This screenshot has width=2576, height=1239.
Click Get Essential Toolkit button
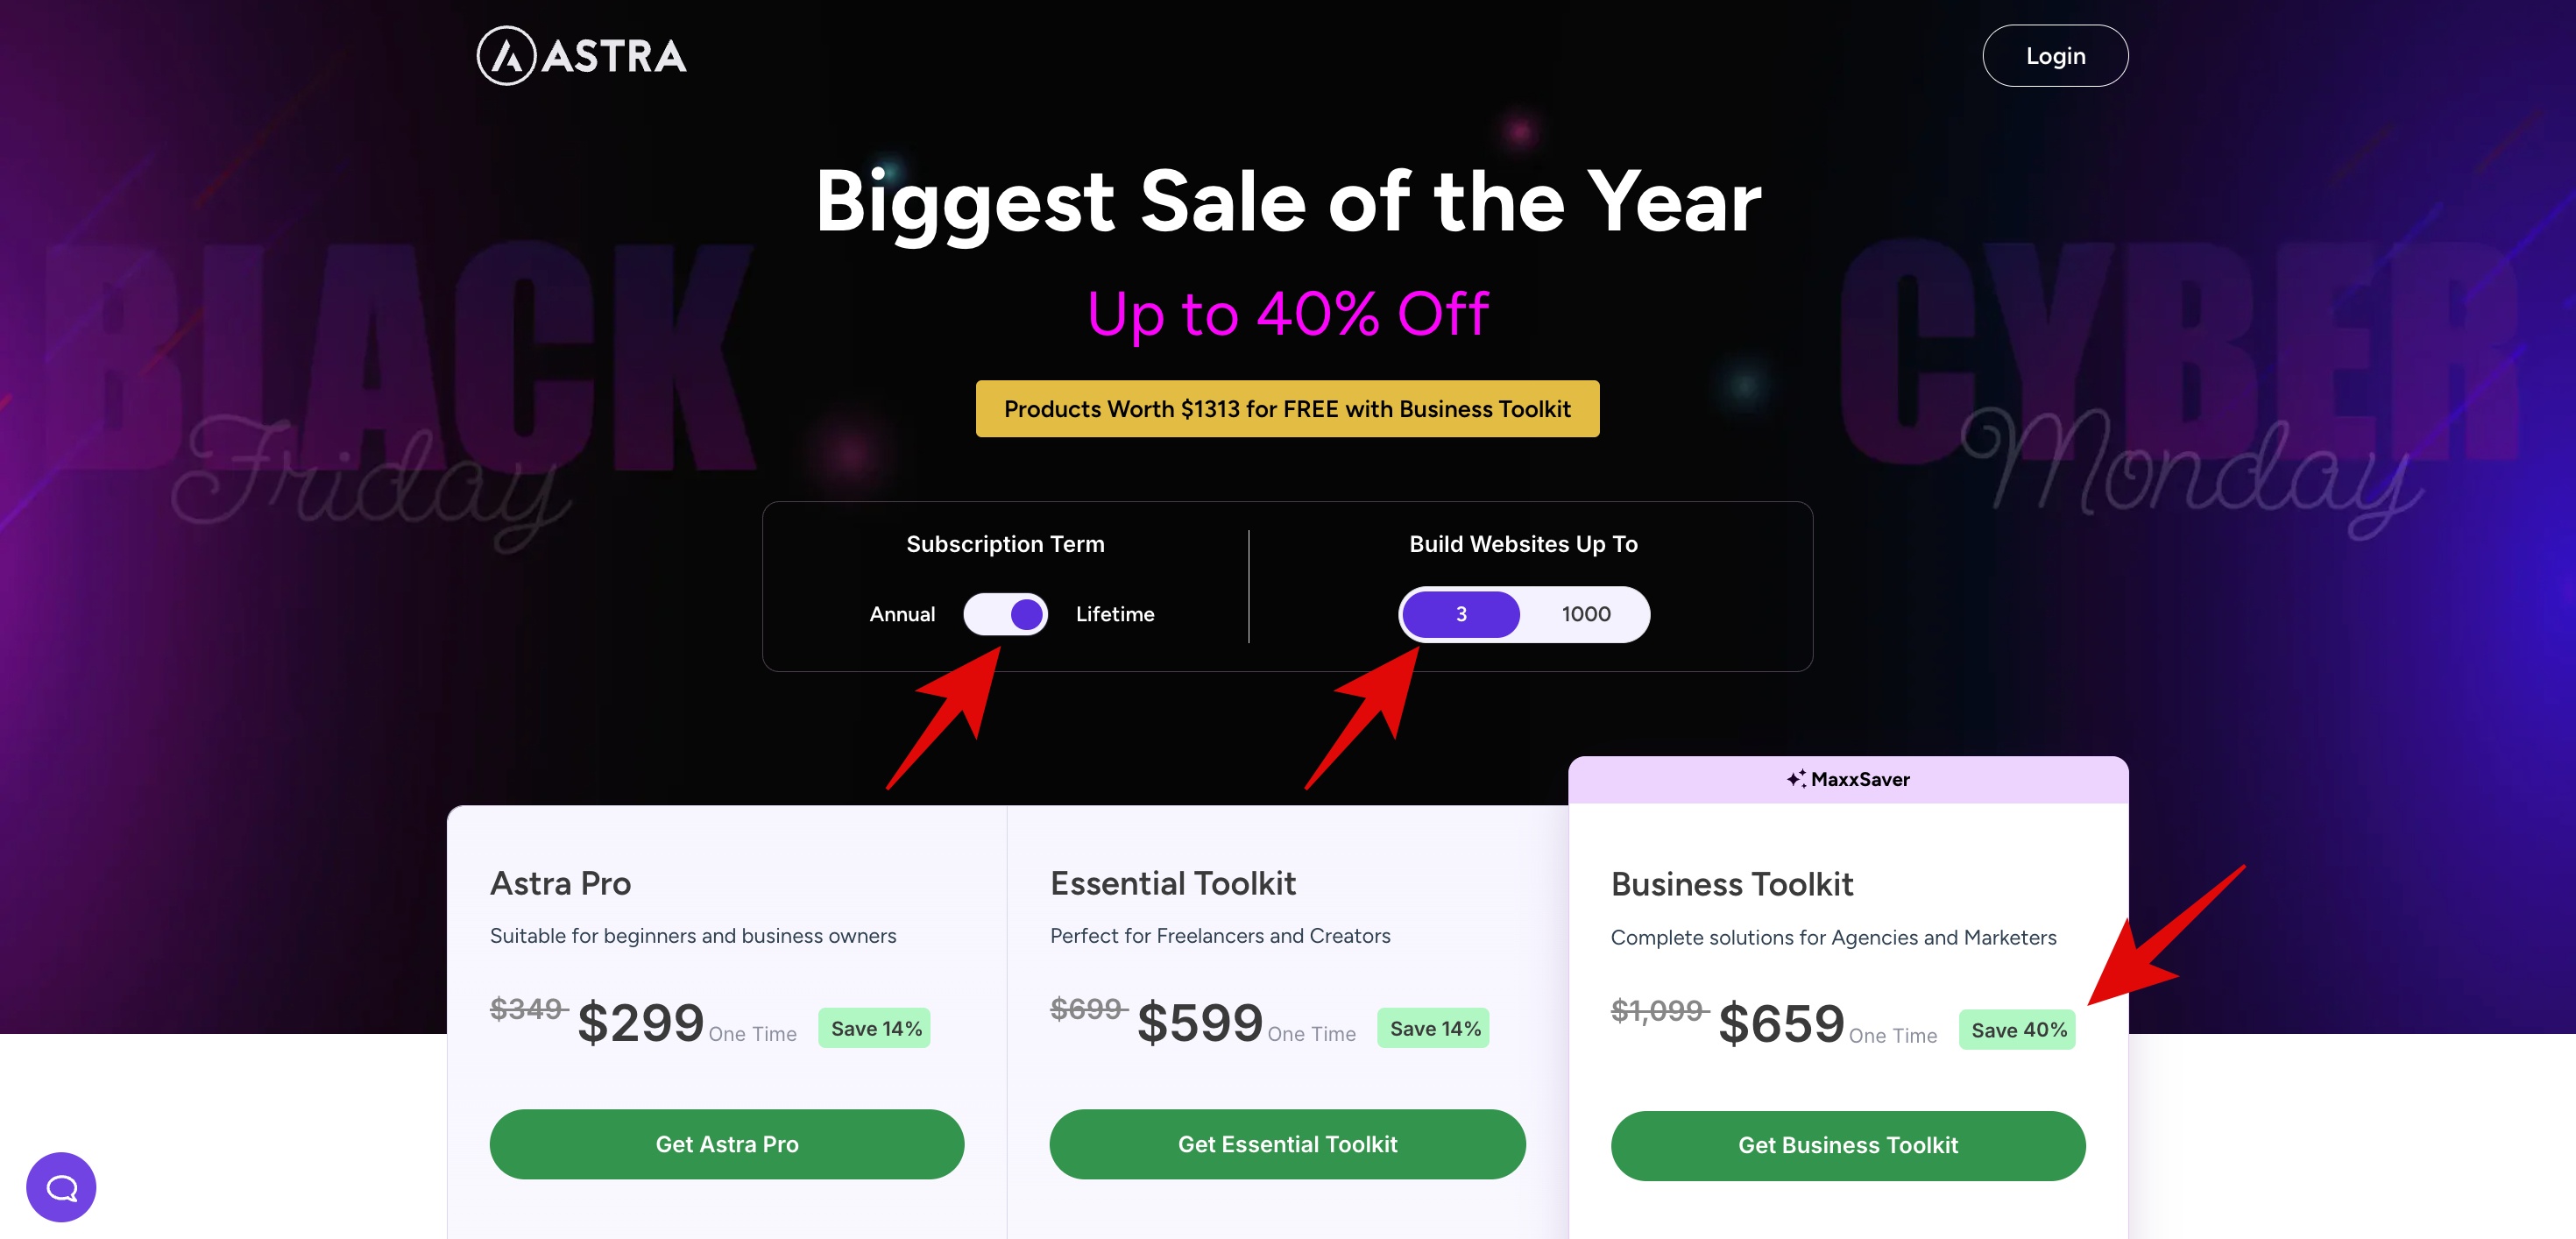tap(1287, 1144)
